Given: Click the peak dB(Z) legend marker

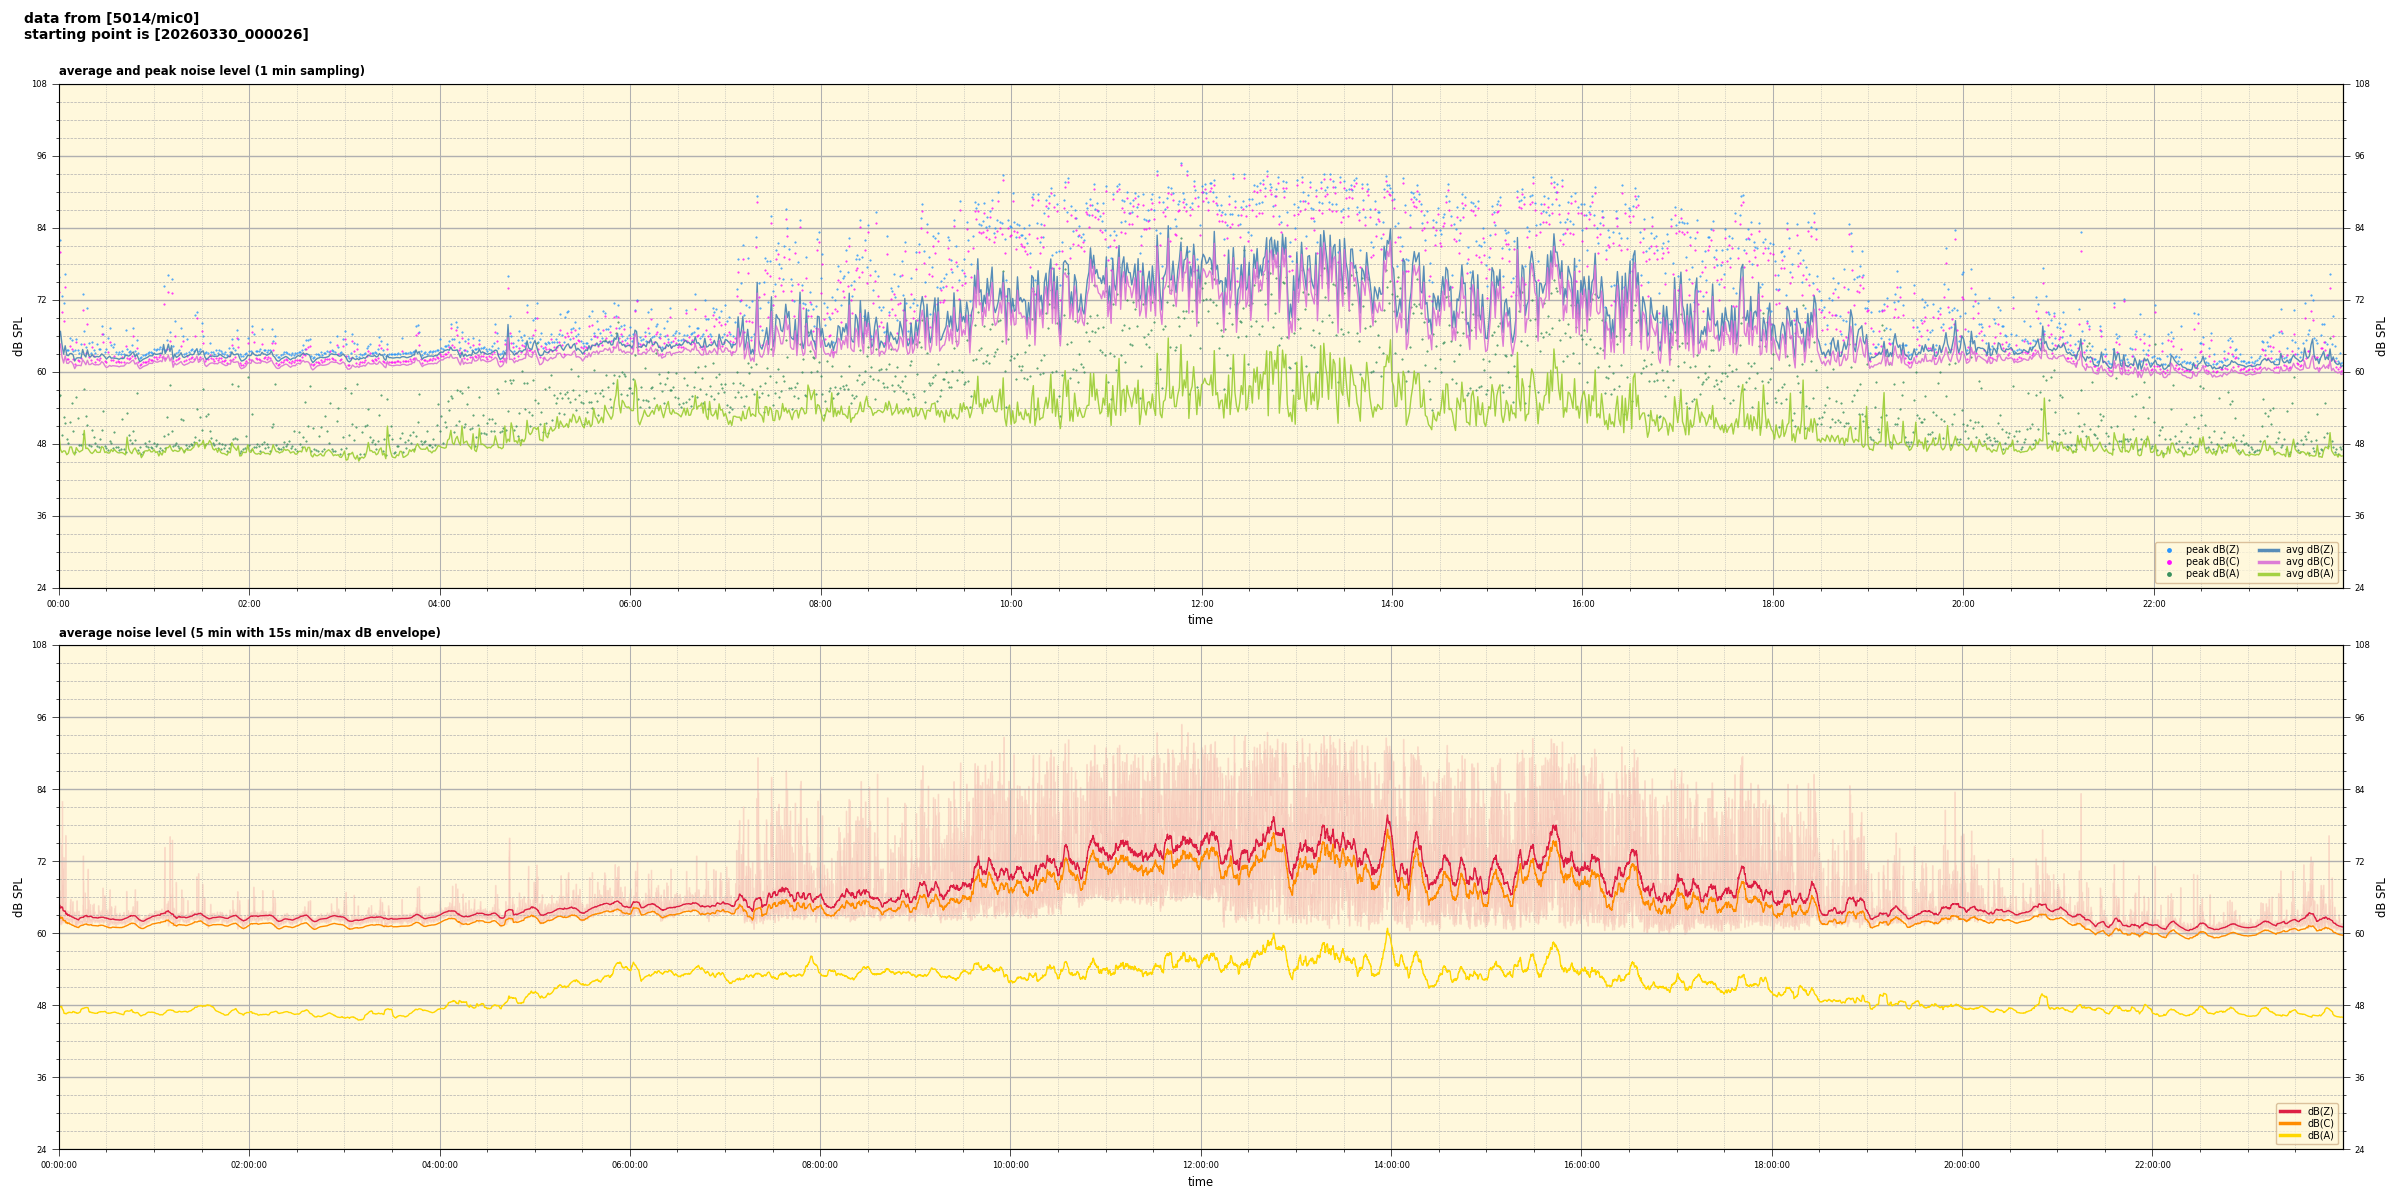Looking at the screenshot, I should coord(2169,550).
